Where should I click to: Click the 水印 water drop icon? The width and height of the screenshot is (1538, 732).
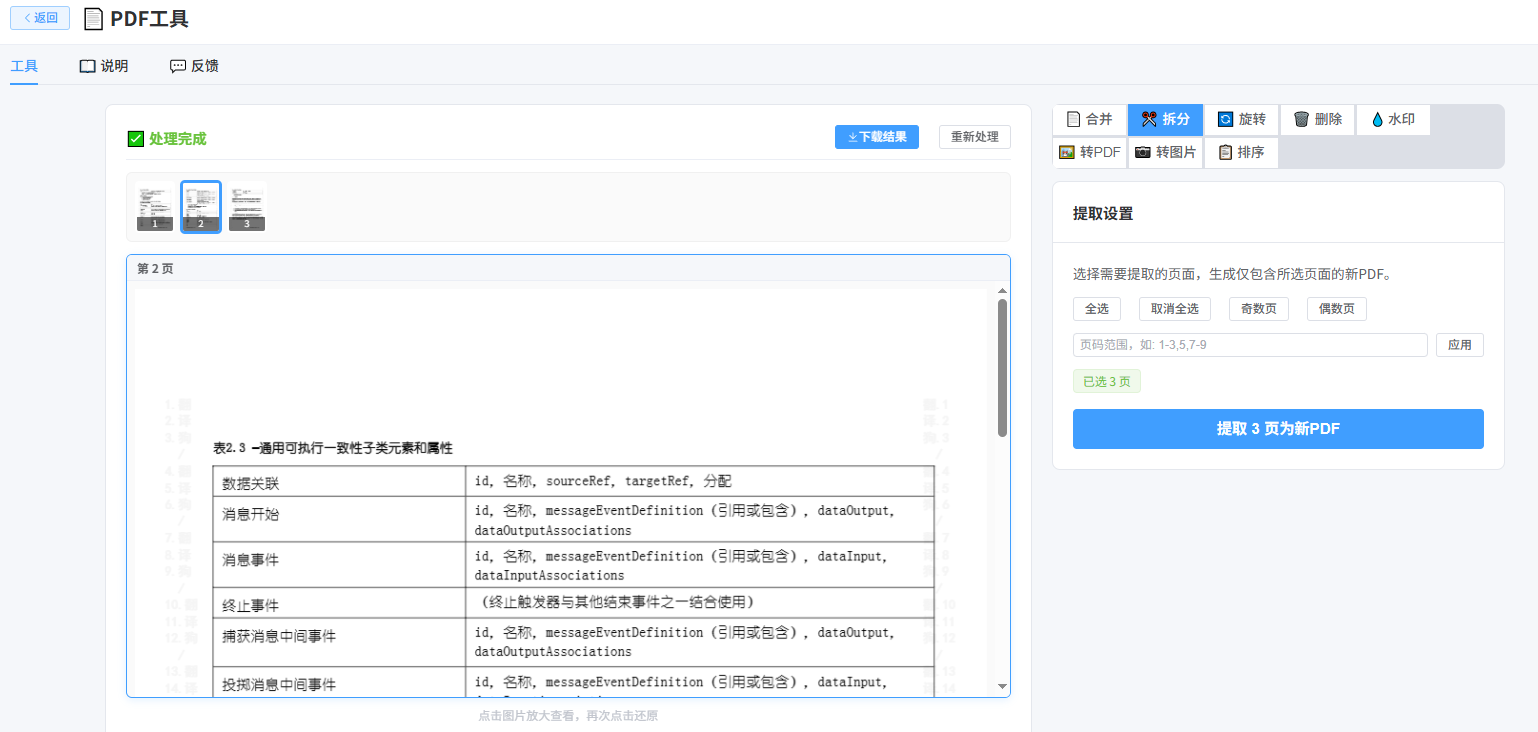click(x=1377, y=119)
